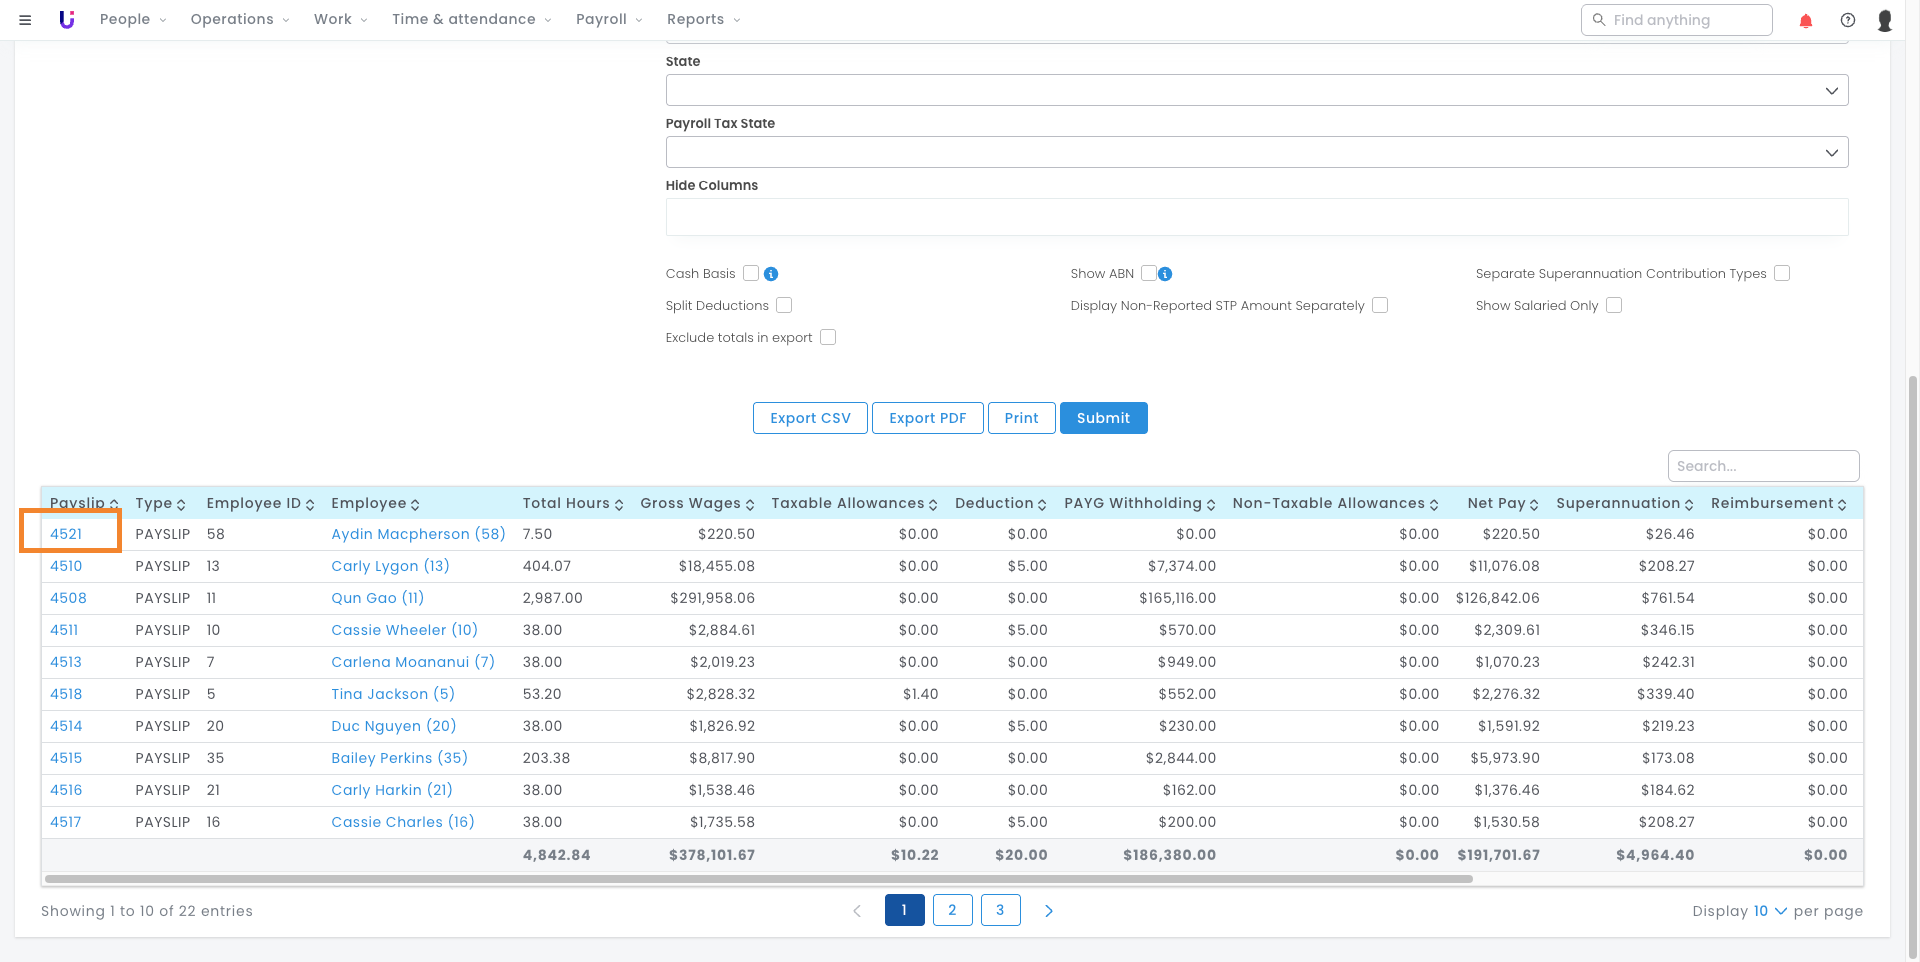Image resolution: width=1920 pixels, height=962 pixels.
Task: Go to next page arrow
Action: coord(1049,911)
